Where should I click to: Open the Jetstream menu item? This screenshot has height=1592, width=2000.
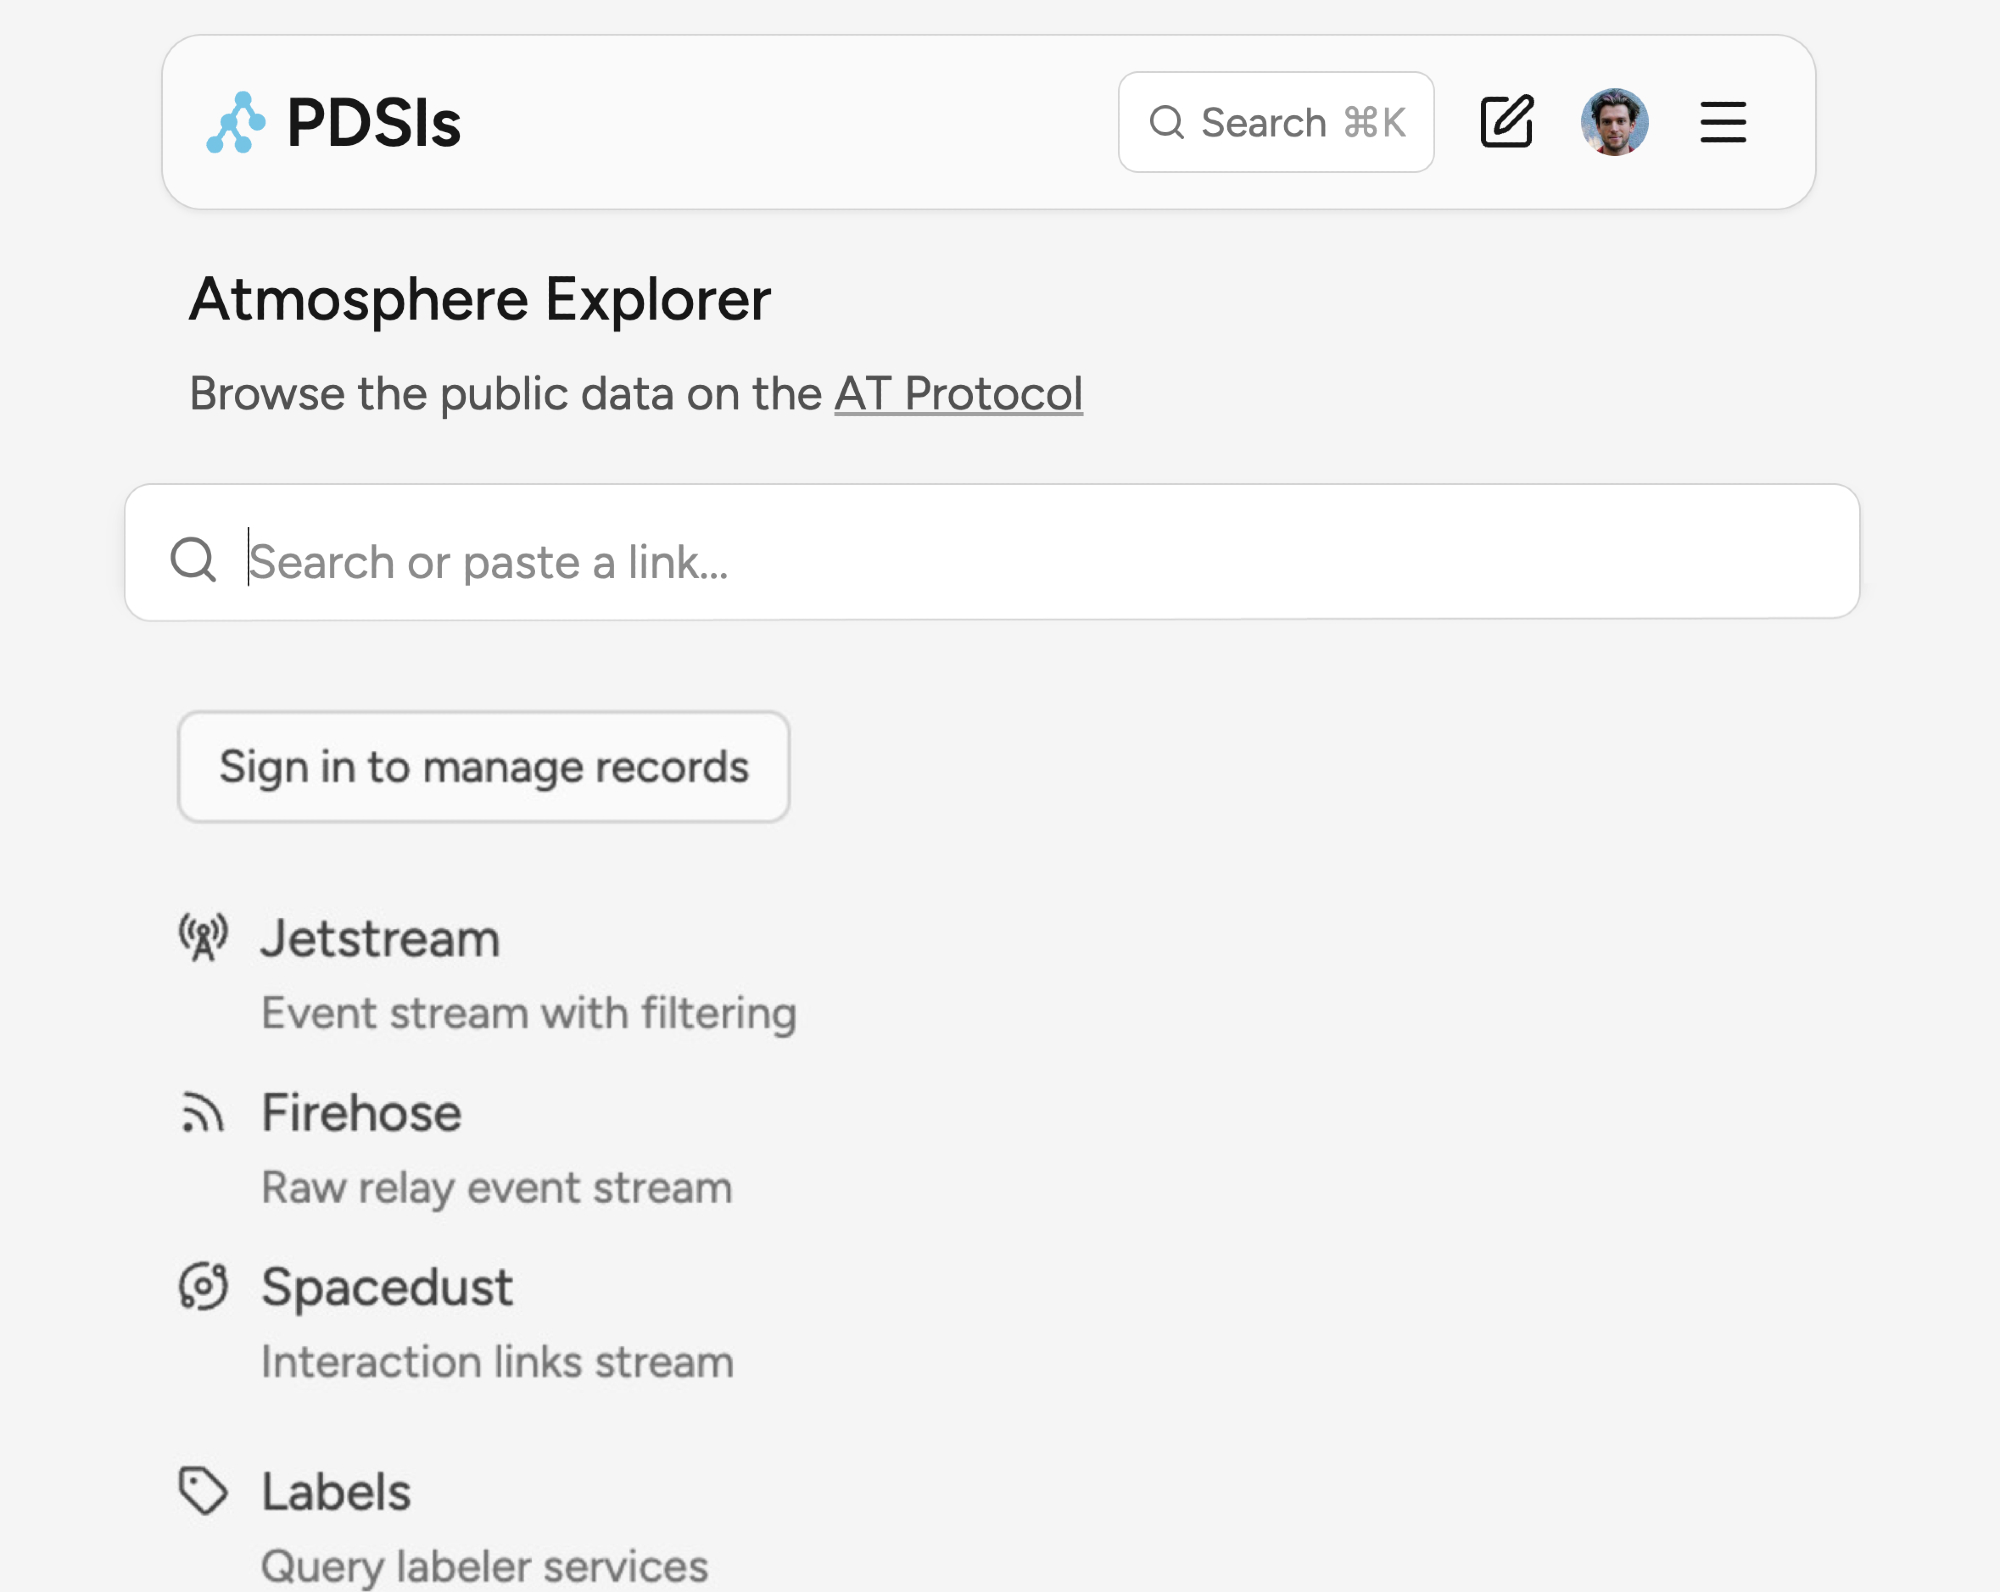380,939
